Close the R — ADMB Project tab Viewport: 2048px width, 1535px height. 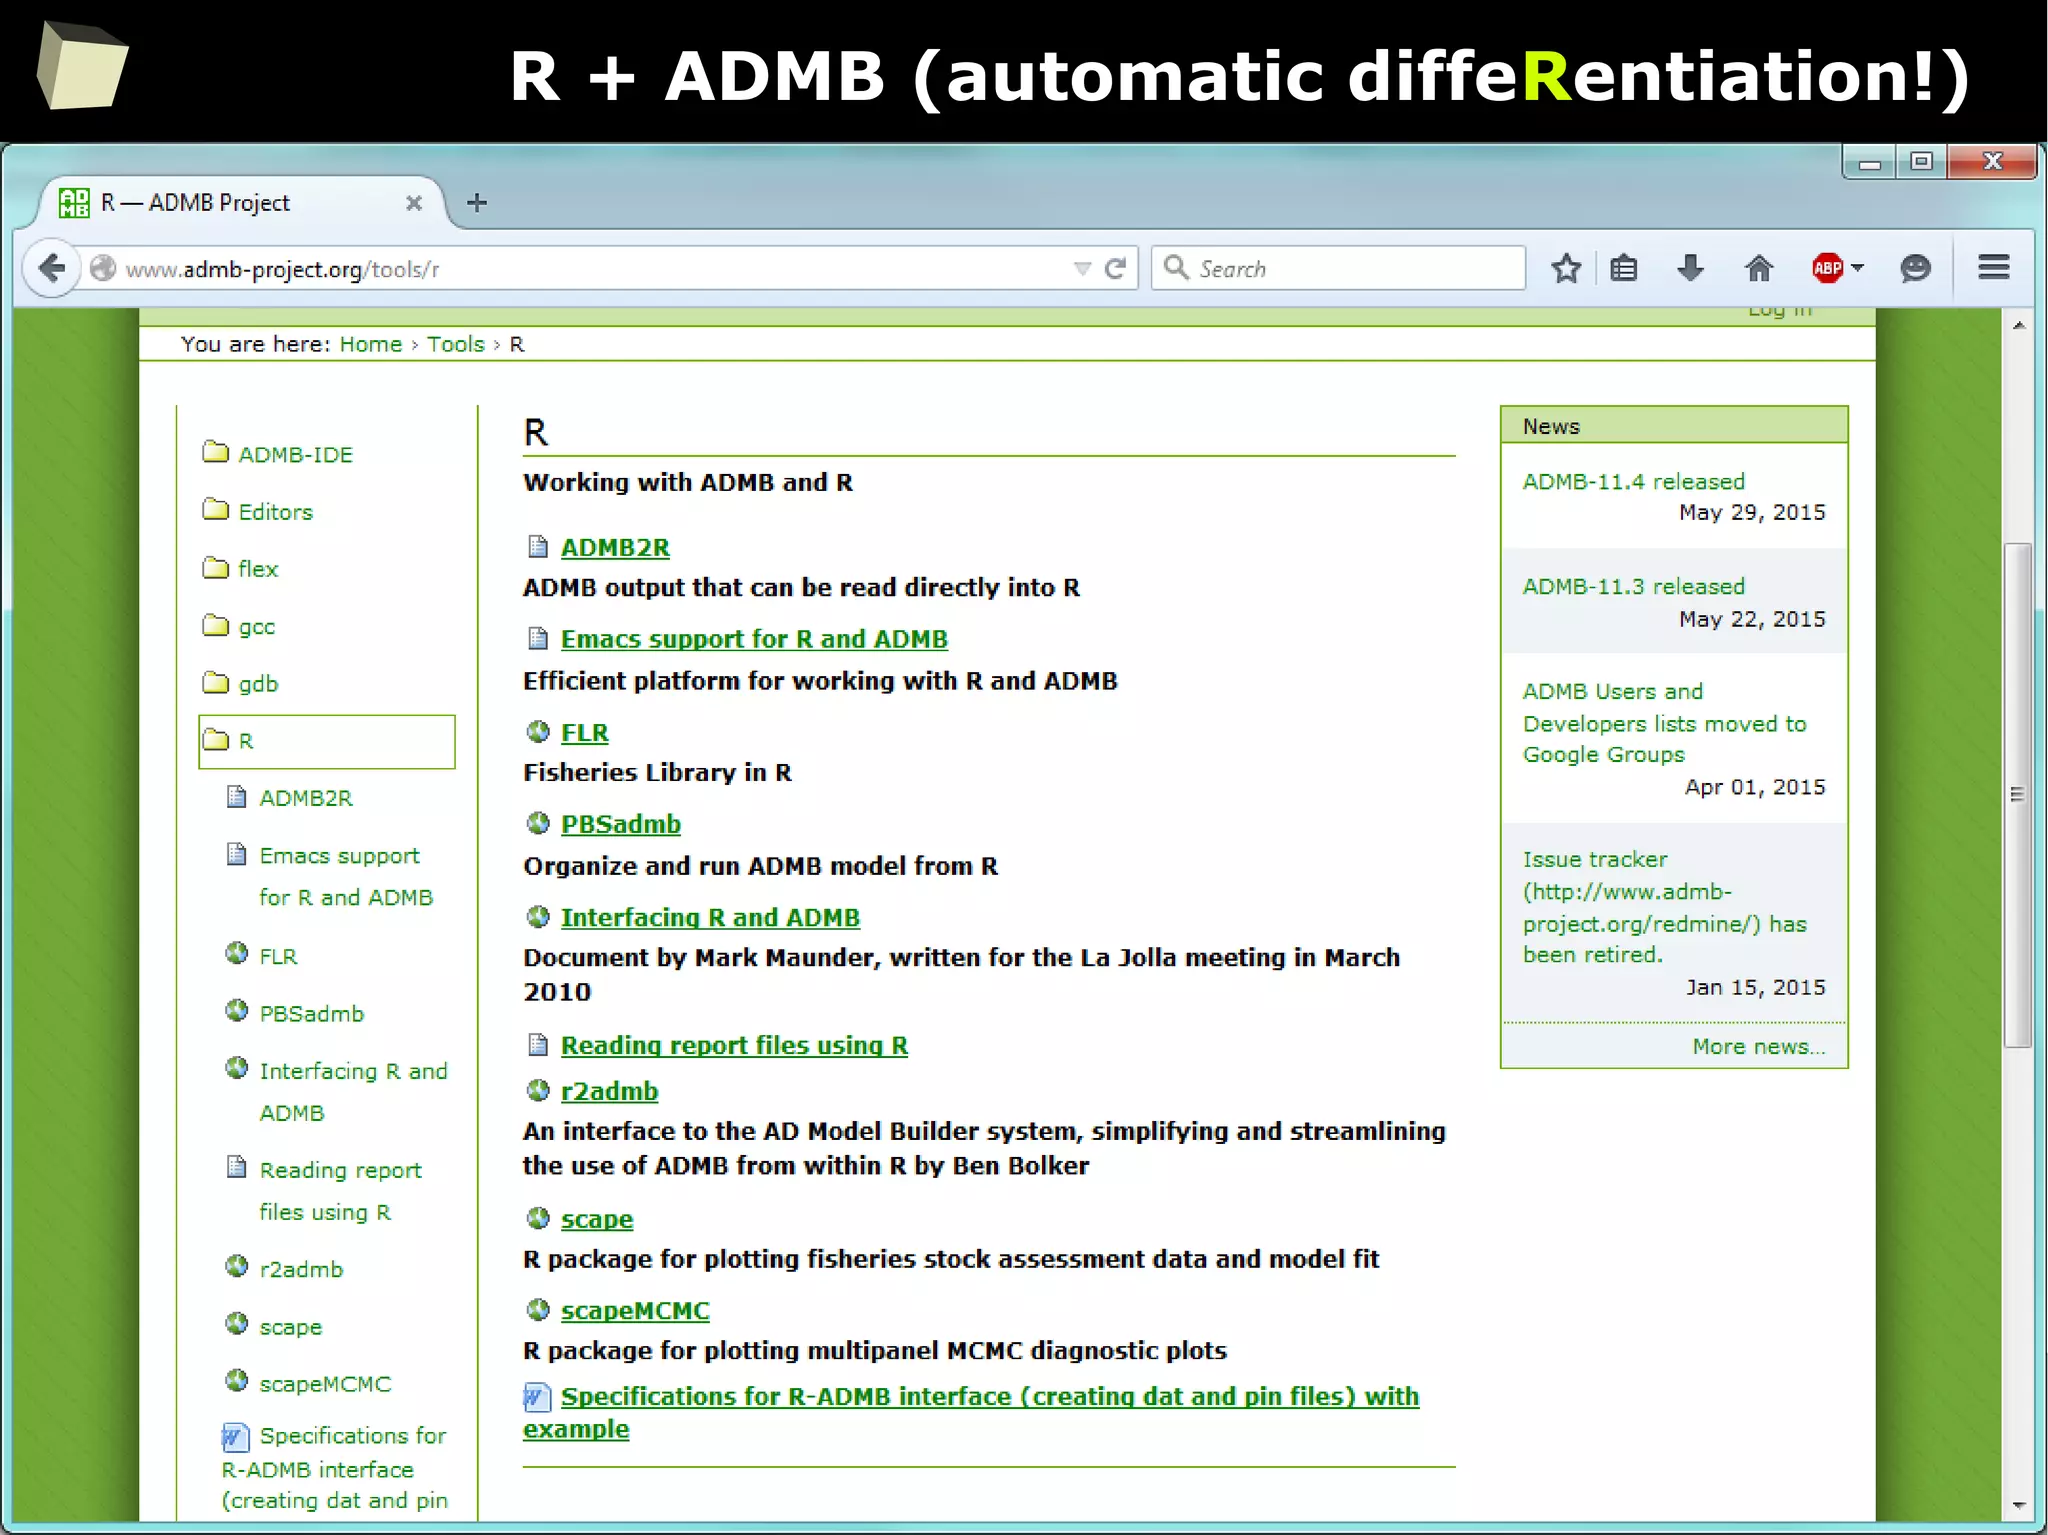[413, 203]
